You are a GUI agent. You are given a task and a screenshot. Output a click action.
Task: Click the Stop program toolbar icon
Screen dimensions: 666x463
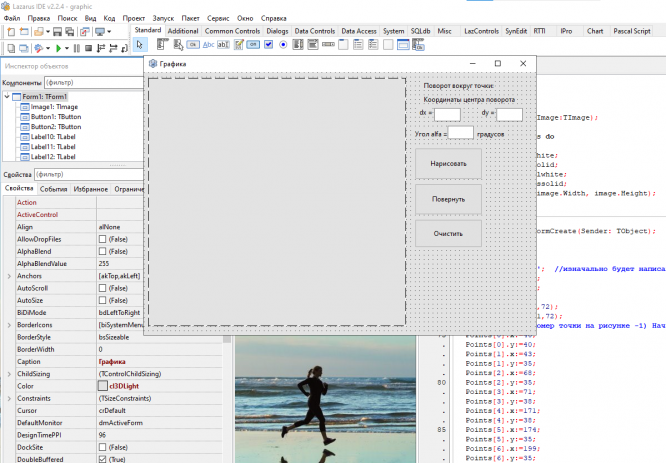(x=89, y=48)
